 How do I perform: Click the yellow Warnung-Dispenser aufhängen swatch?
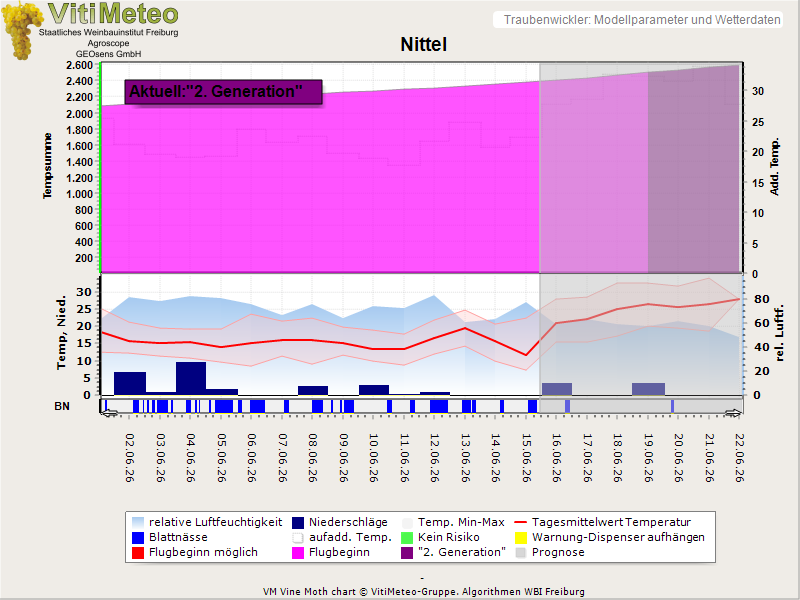520,538
